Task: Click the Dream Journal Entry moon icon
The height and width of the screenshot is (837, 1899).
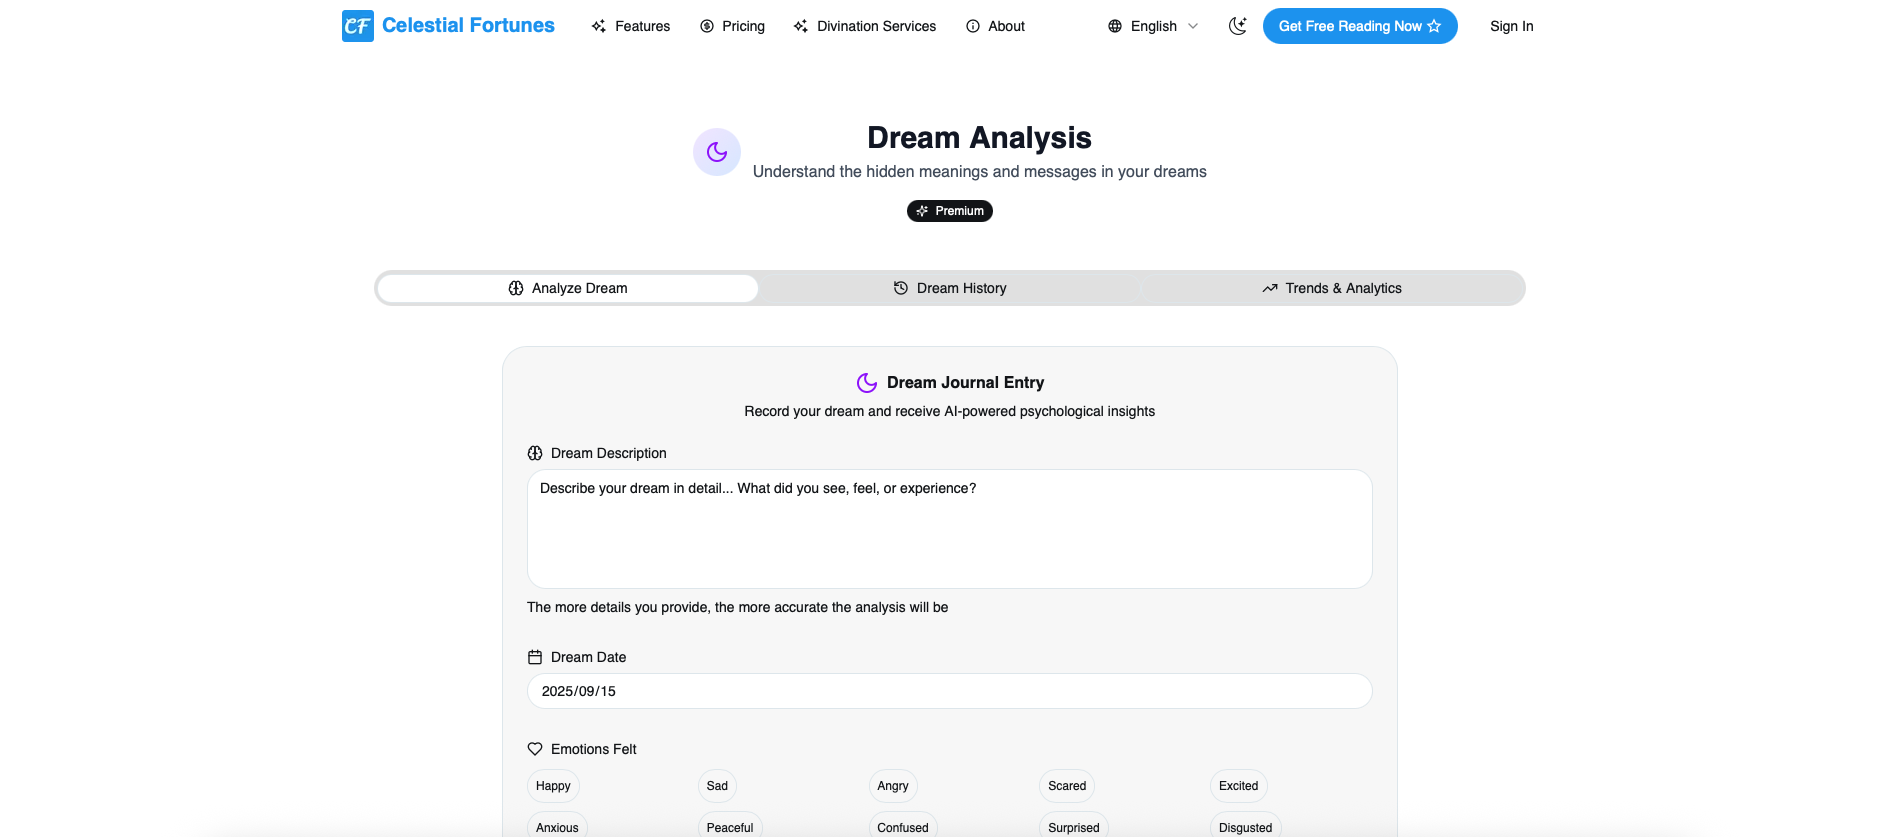Action: pos(867,383)
